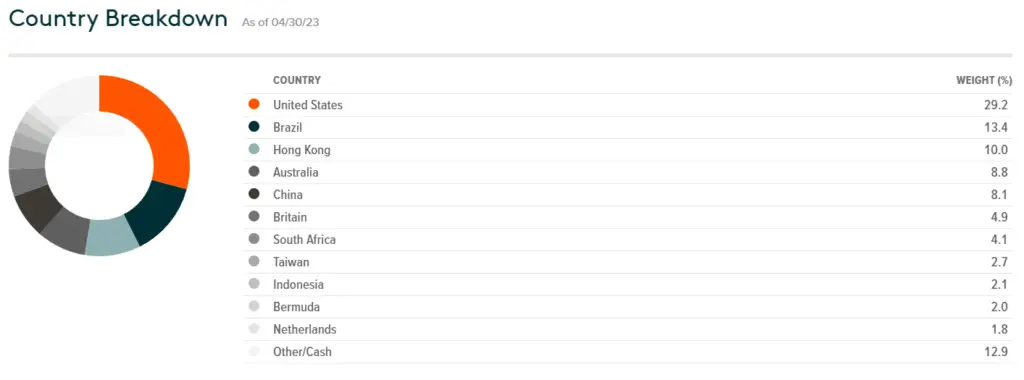Click the dark teal Brazil donut segment
Screen dimensions: 1024x380
[157, 212]
